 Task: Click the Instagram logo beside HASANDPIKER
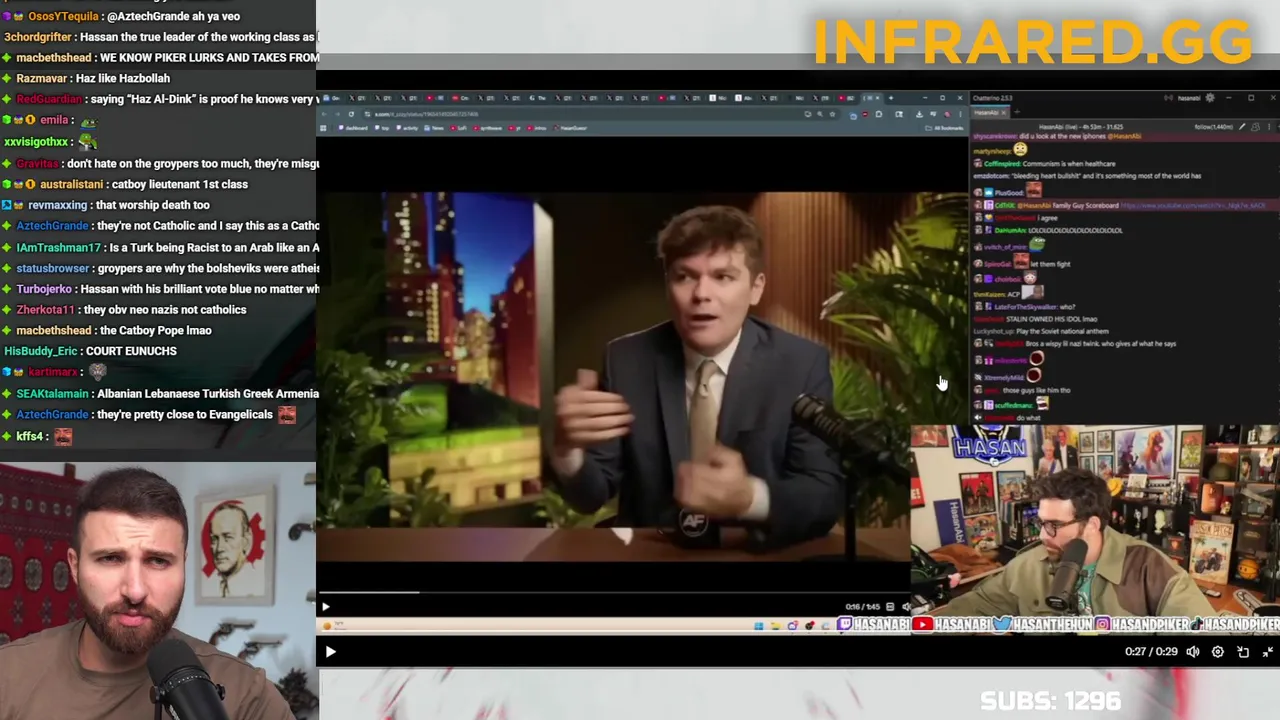(x=1102, y=625)
